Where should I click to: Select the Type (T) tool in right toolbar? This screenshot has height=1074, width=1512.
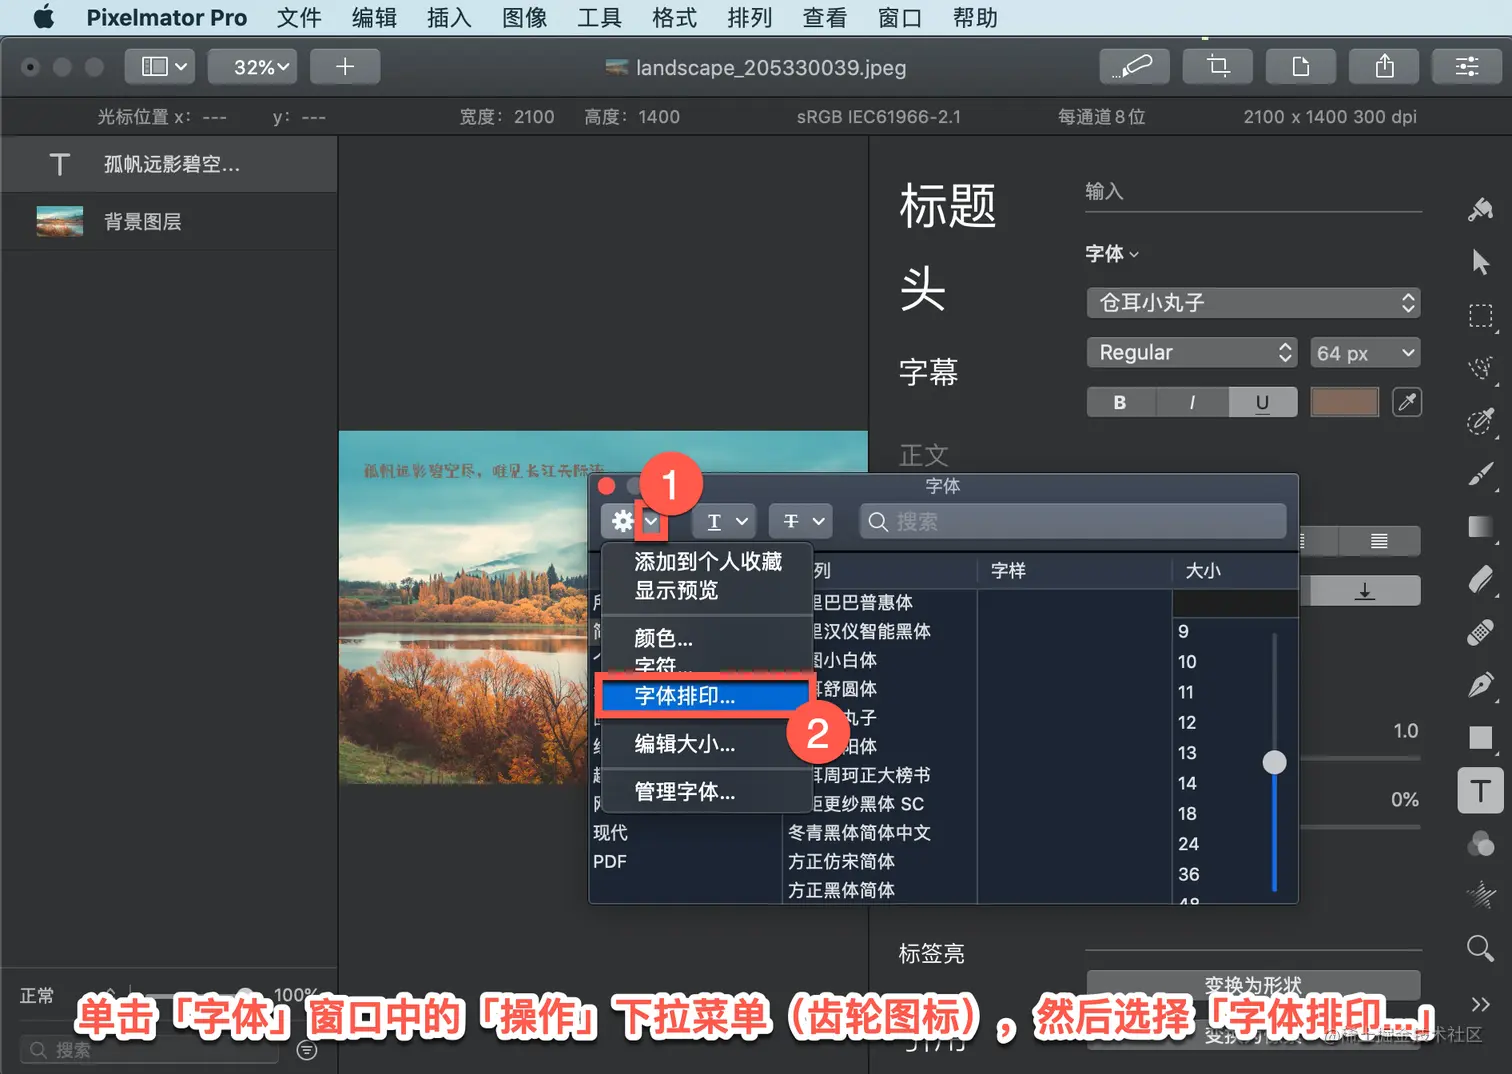click(1481, 791)
